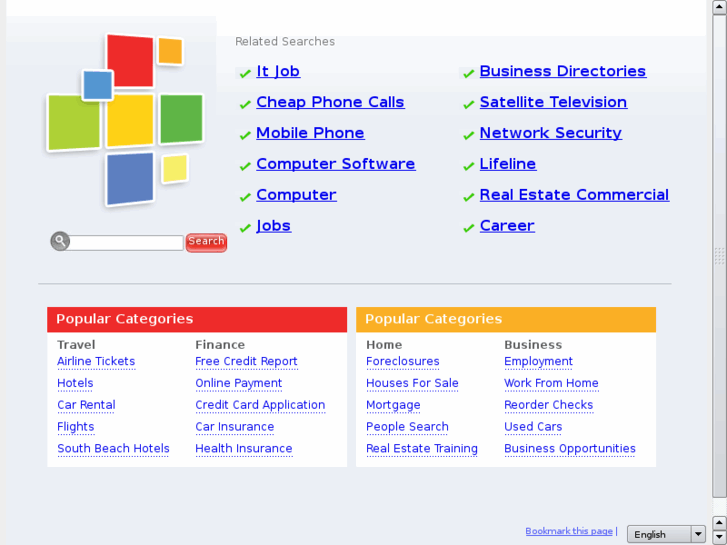Open the Business Directories link
Viewport: 727px width, 545px height.
(x=563, y=71)
